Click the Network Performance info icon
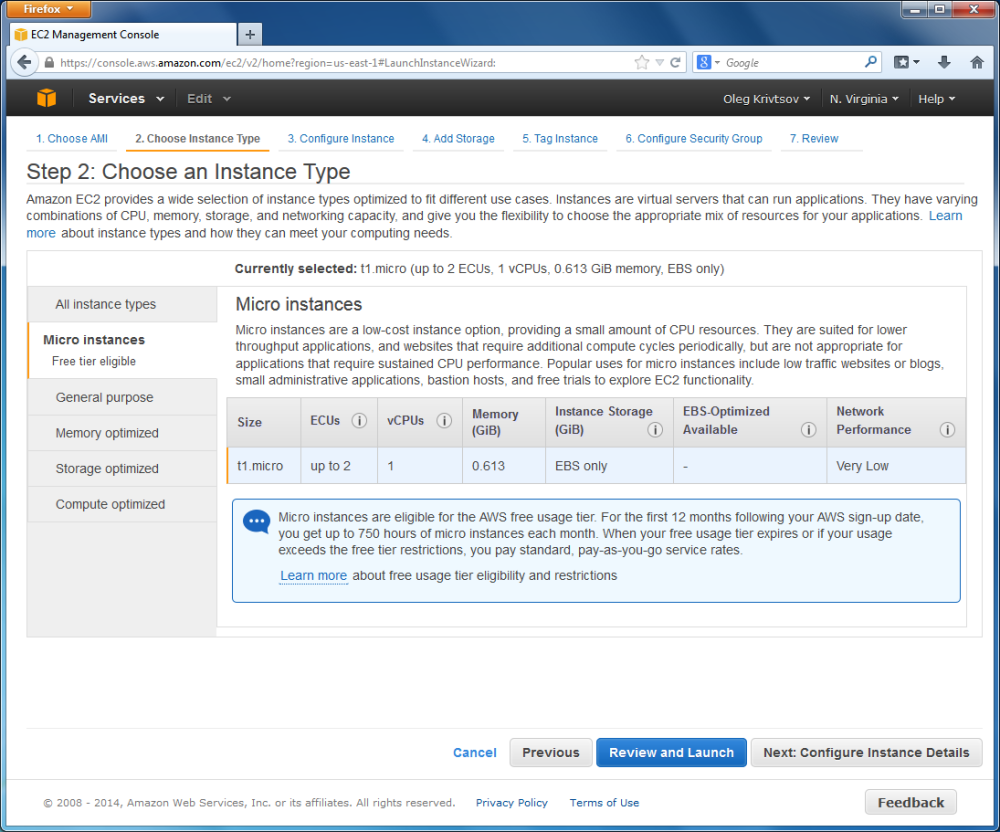This screenshot has height=832, width=1000. [x=947, y=430]
